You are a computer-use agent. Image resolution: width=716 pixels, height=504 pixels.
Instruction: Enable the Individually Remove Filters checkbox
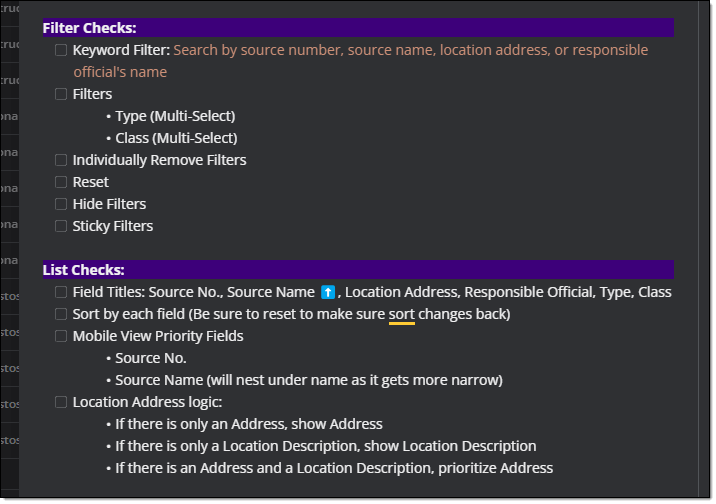coord(61,160)
